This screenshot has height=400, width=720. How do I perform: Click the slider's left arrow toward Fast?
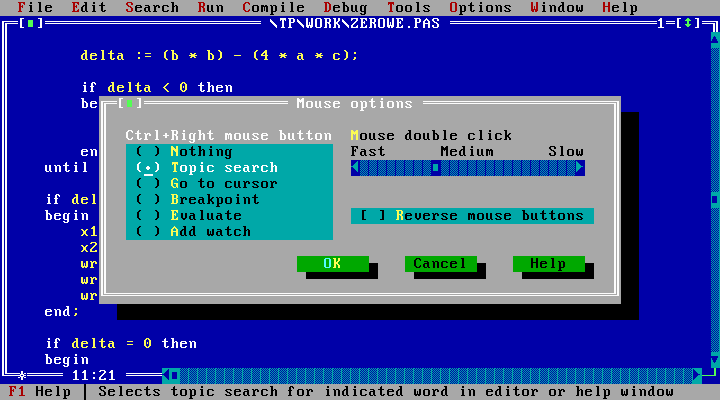[x=356, y=167]
